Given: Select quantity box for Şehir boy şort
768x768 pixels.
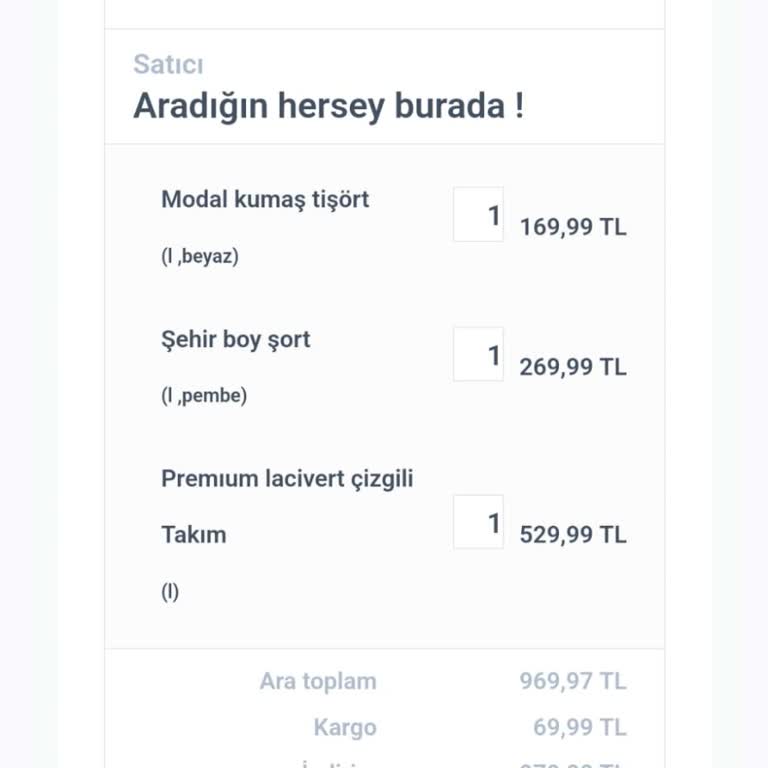Looking at the screenshot, I should click(x=478, y=354).
